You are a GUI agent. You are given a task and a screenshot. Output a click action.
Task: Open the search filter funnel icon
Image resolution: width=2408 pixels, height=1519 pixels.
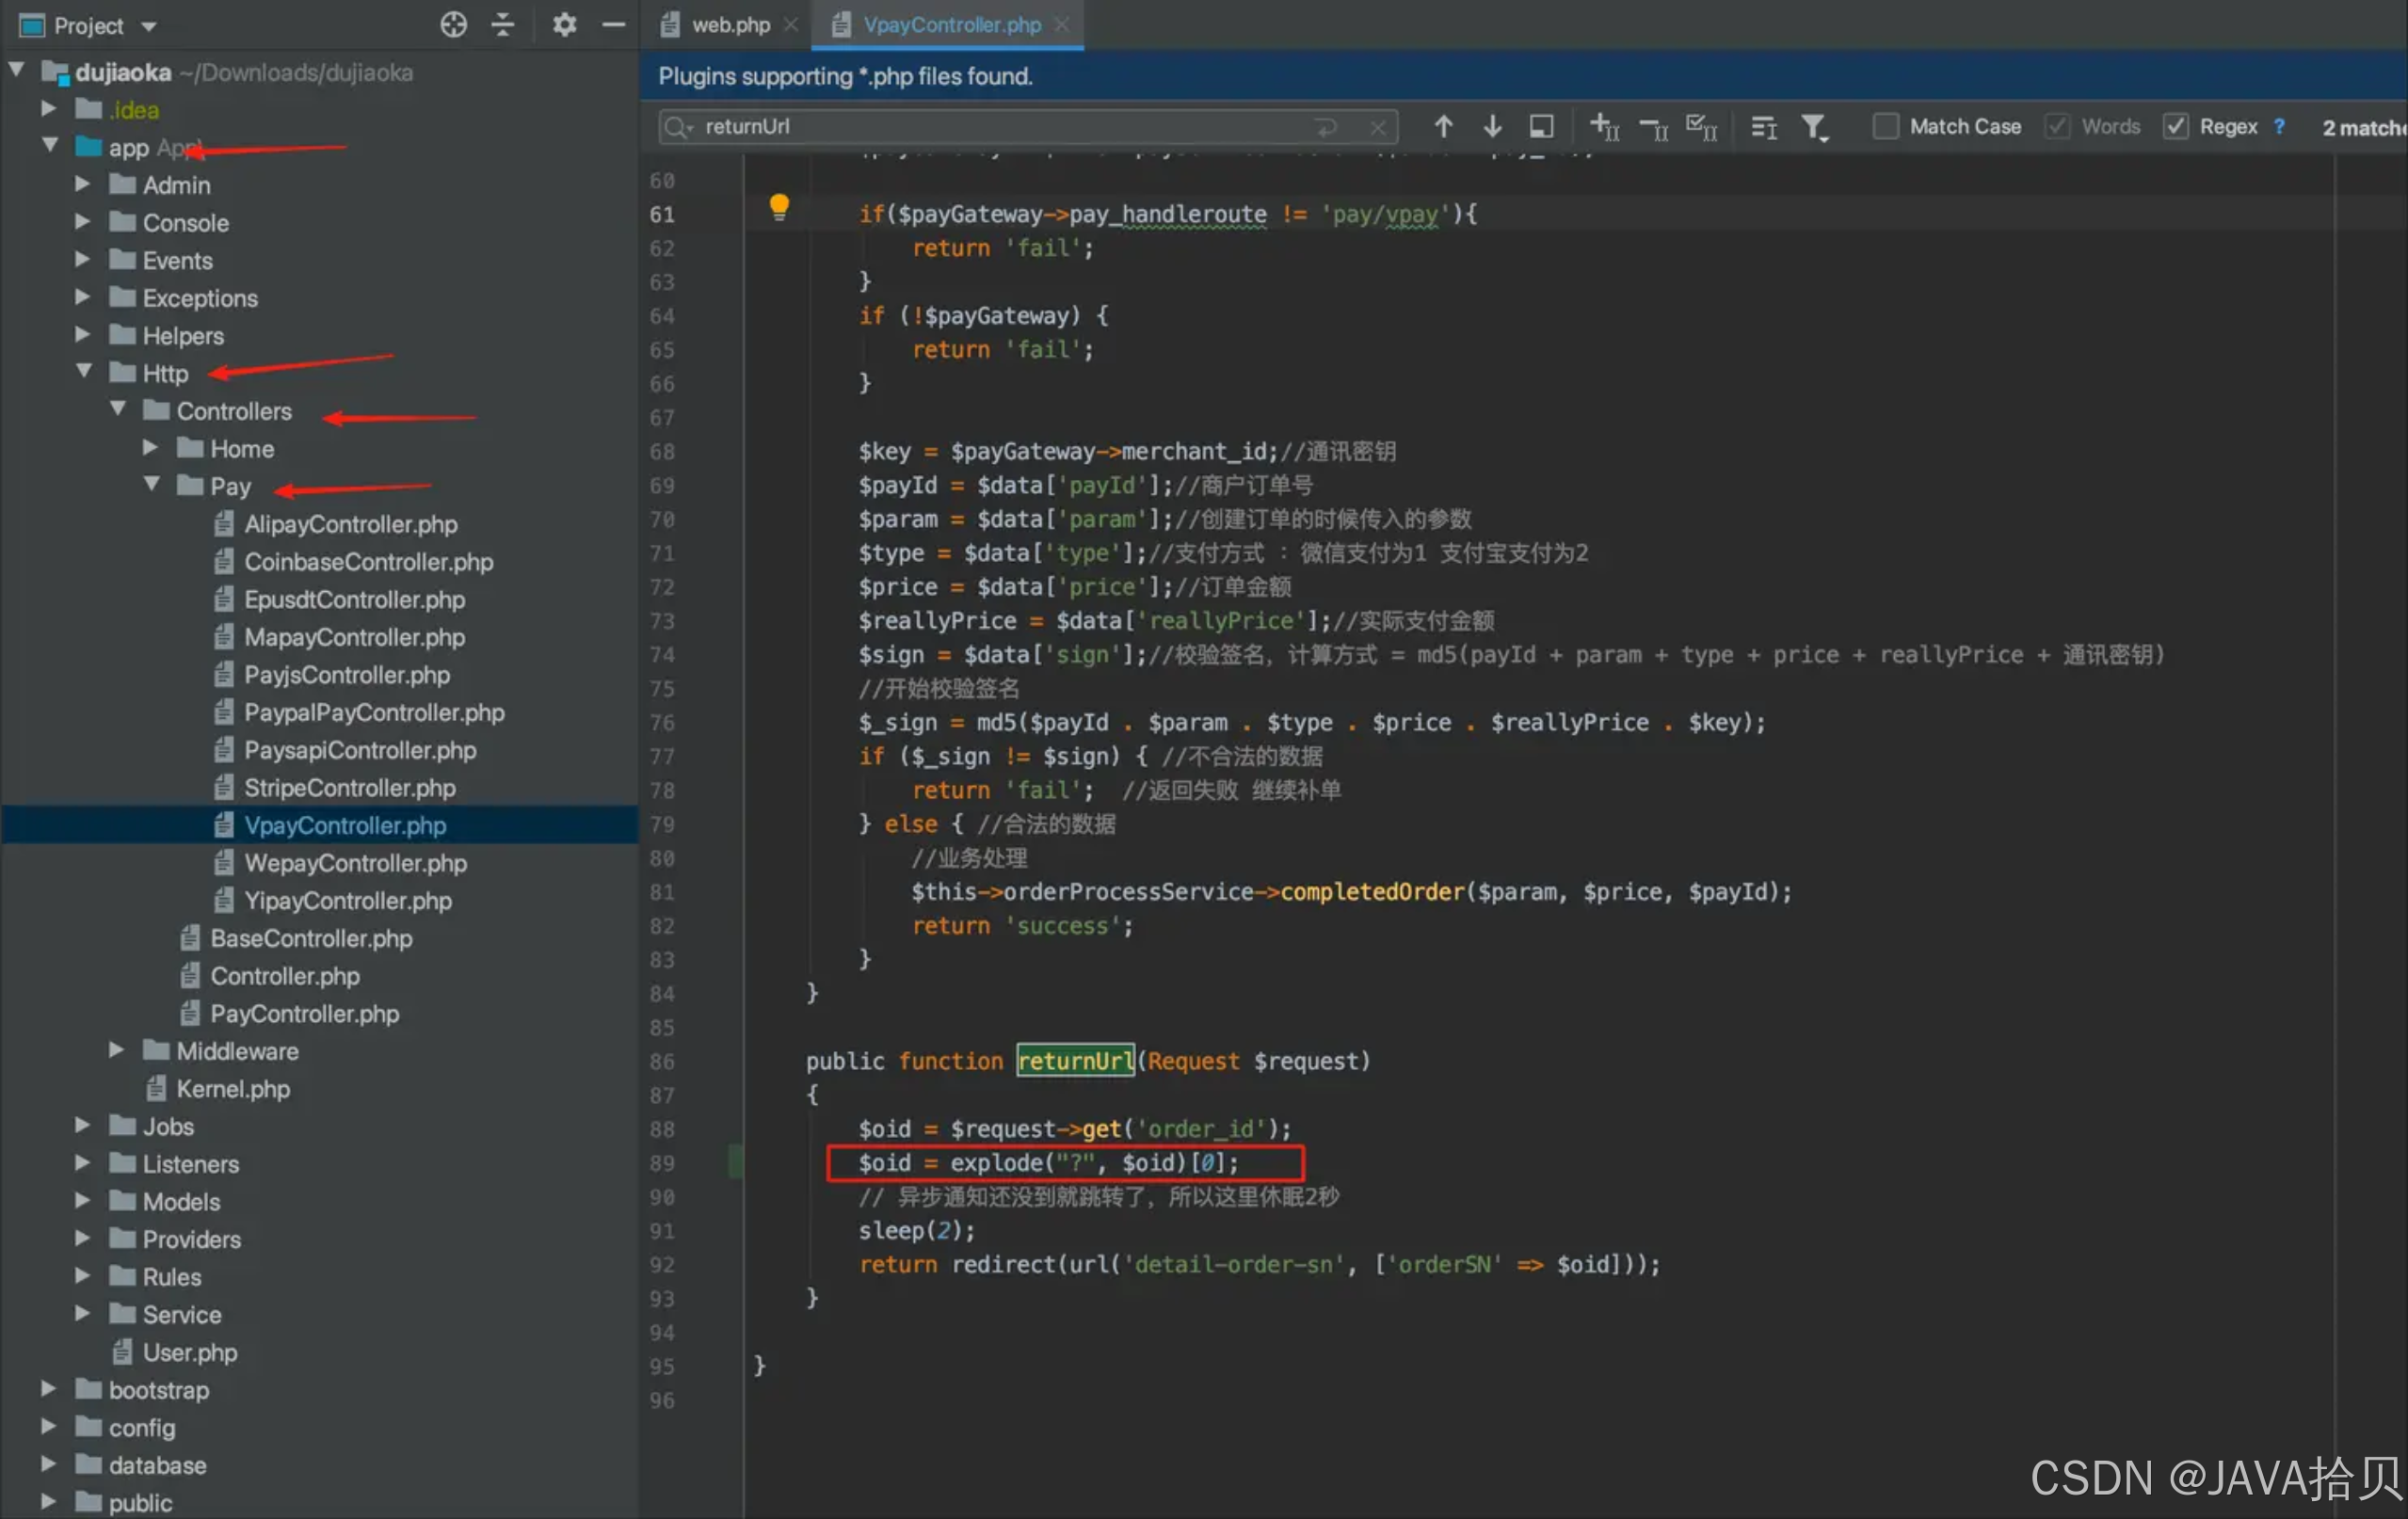click(x=1815, y=127)
